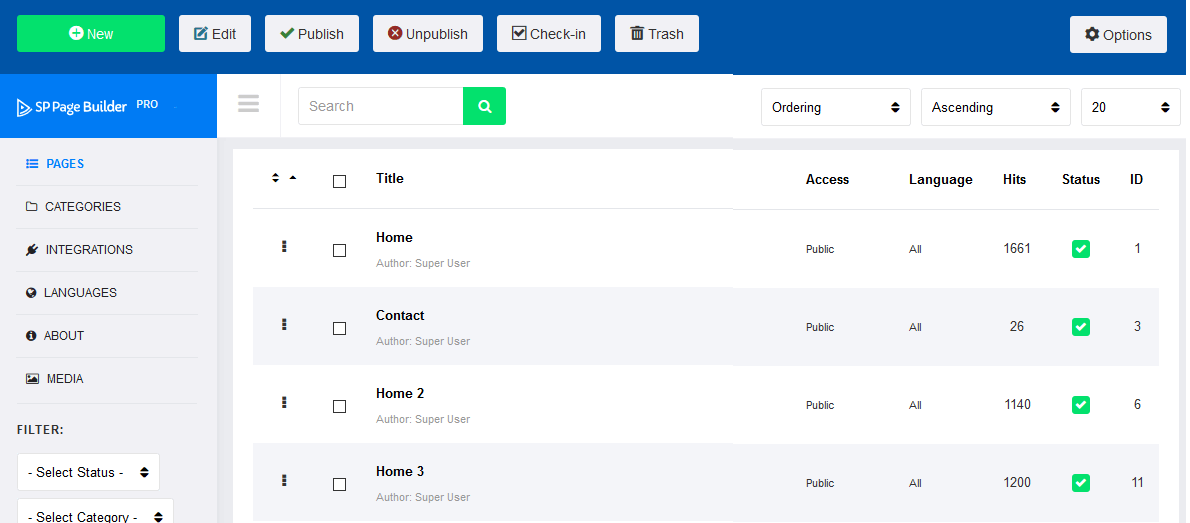Open the Contact page title link
The image size is (1190, 523).
click(x=400, y=315)
